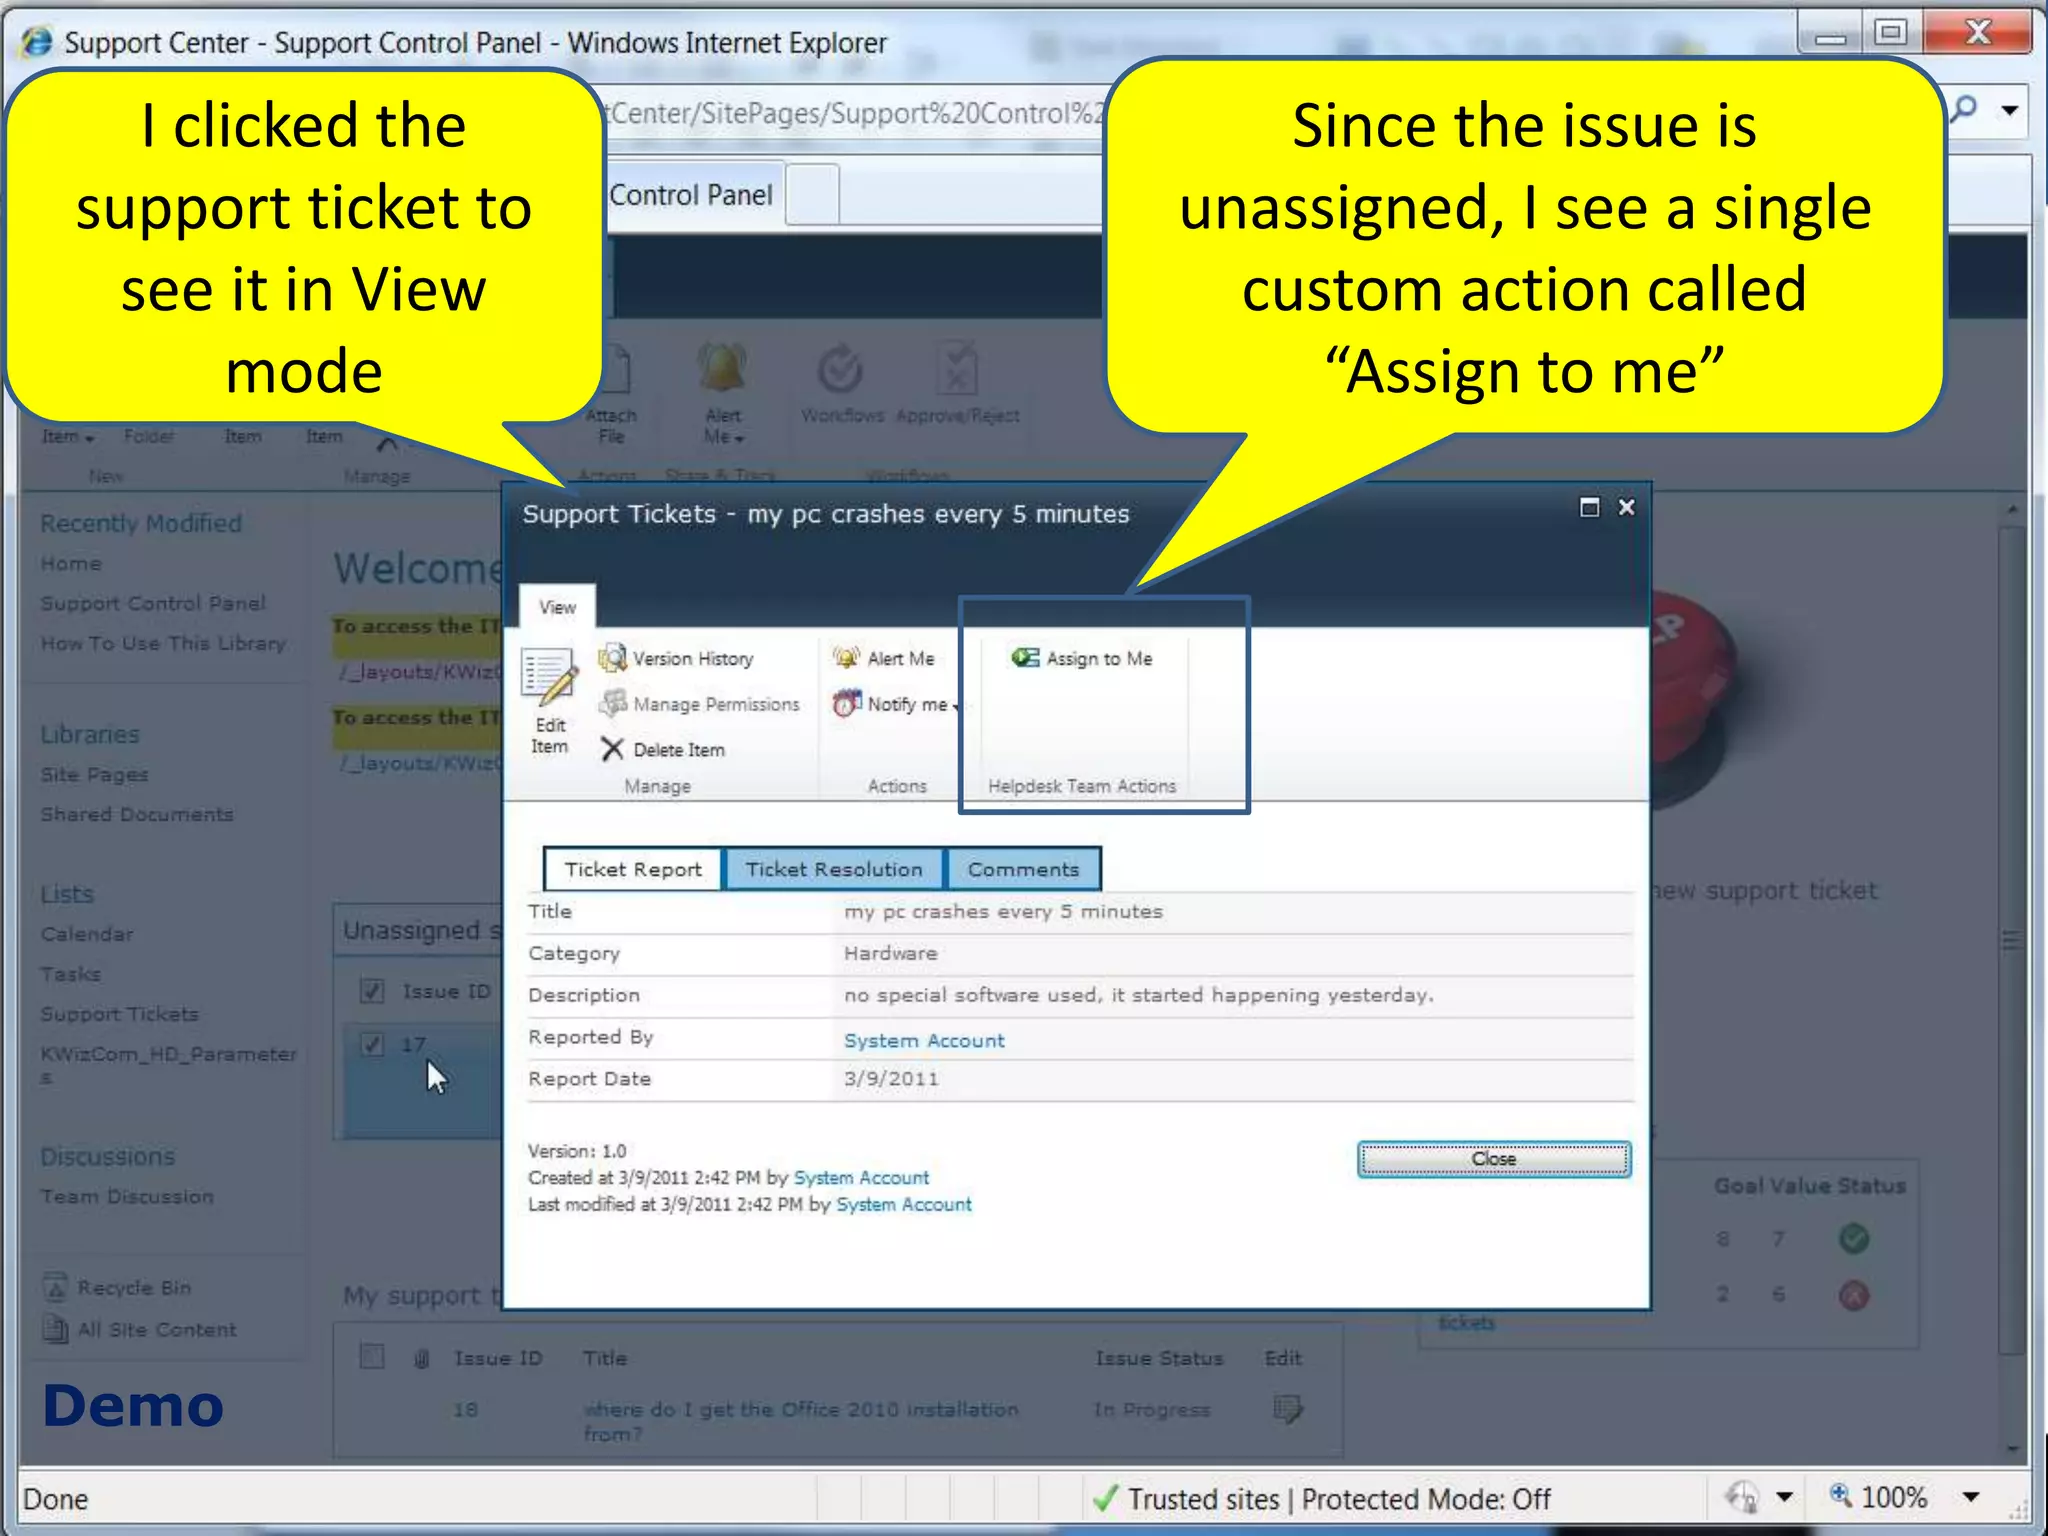The height and width of the screenshot is (1536, 2048).
Task: Open the Recycle Bin
Action: click(x=117, y=1287)
